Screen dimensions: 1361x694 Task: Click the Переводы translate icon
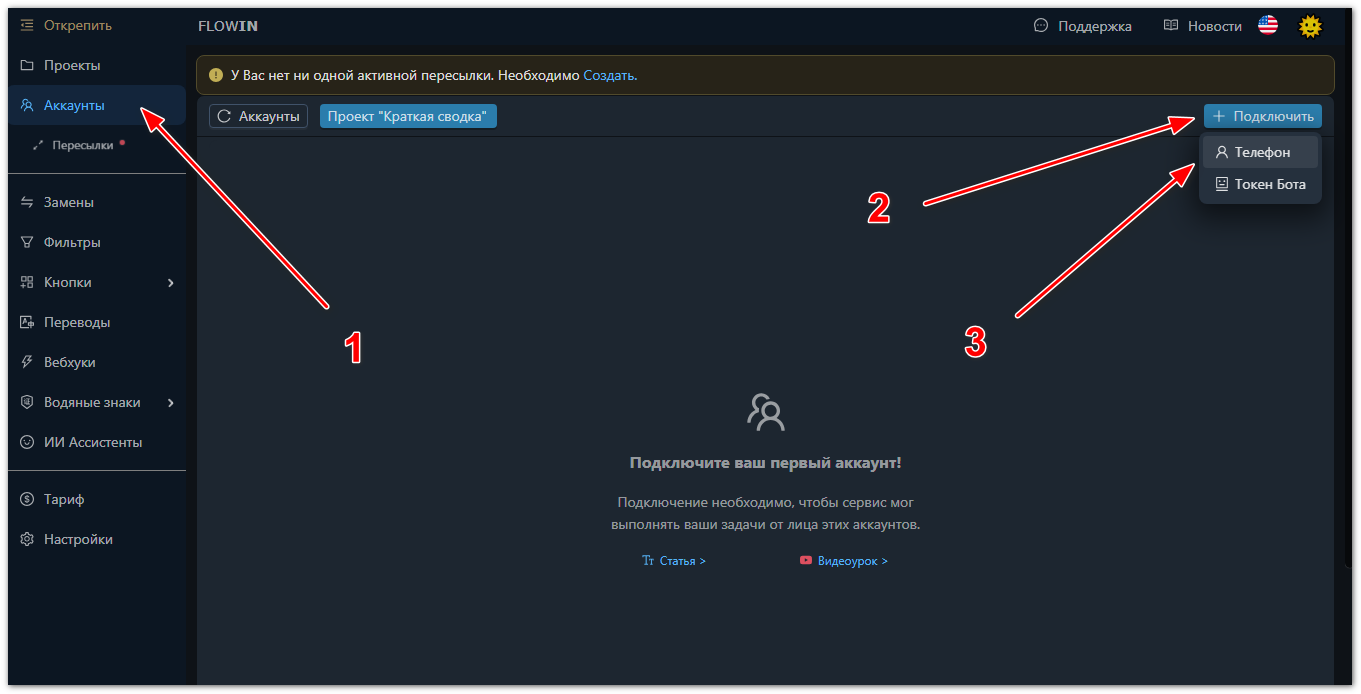[x=27, y=322]
